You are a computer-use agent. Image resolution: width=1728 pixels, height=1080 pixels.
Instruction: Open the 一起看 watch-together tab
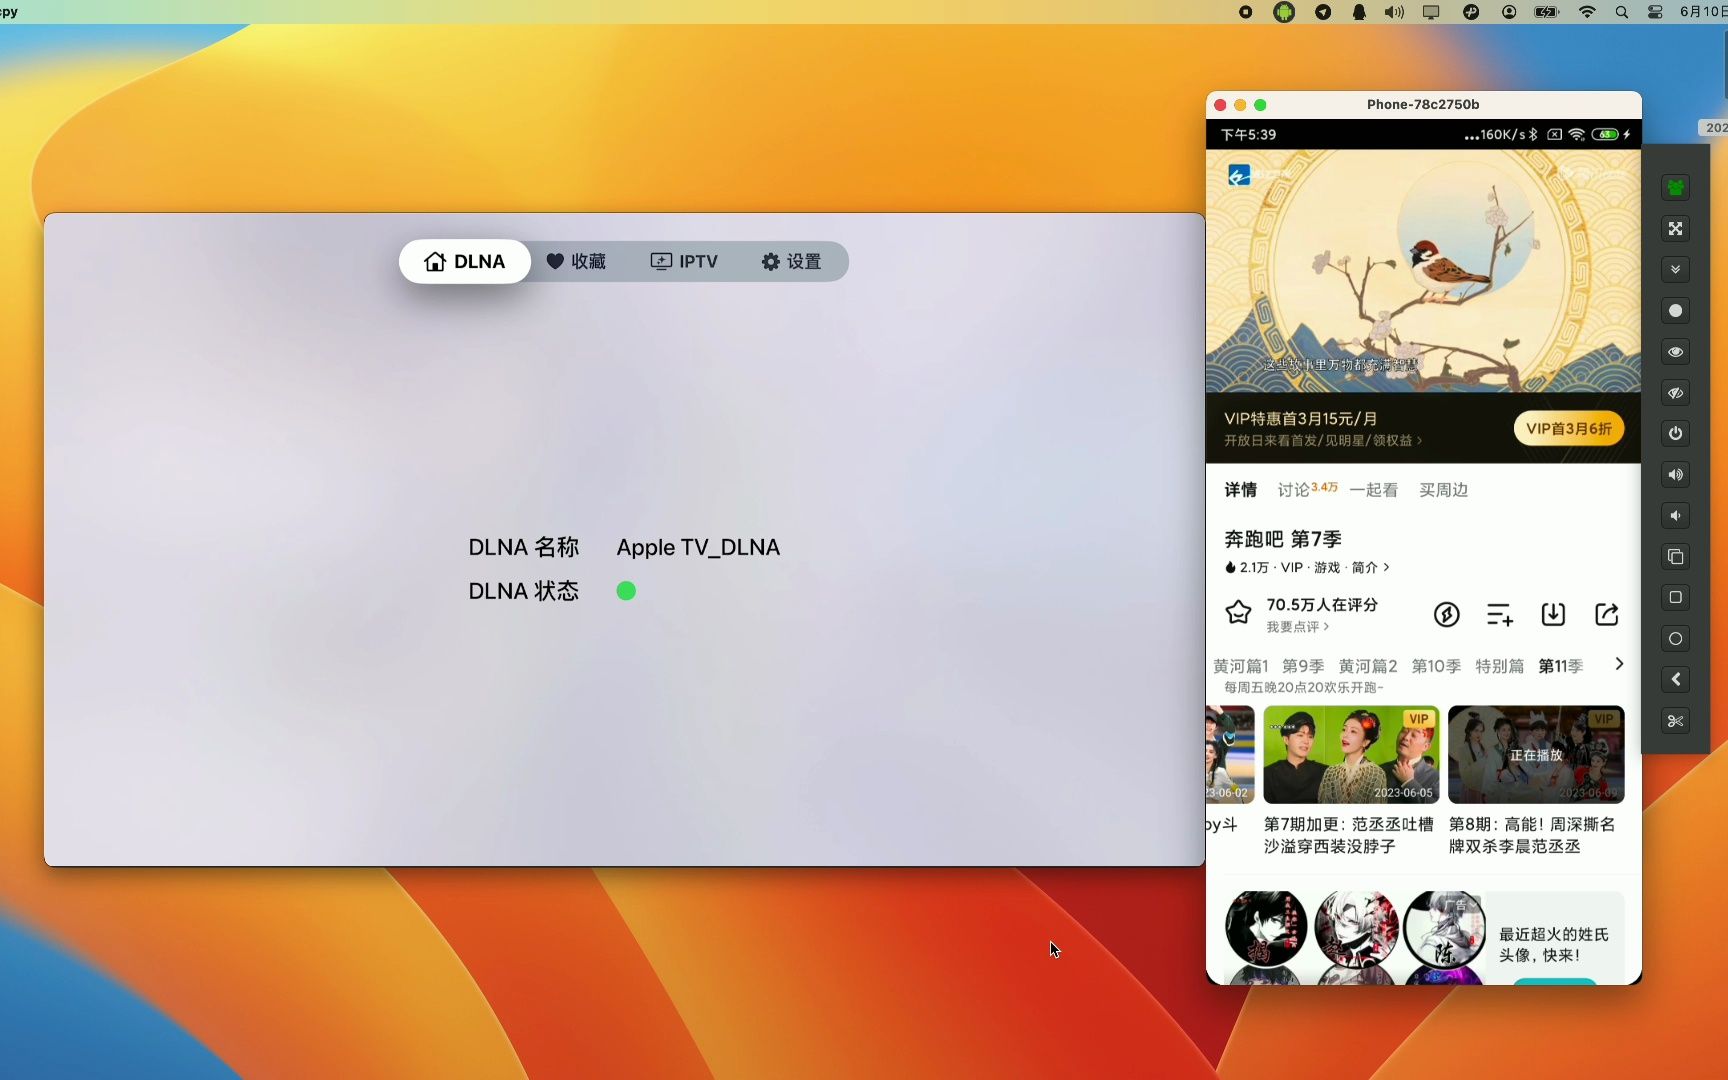click(1373, 490)
